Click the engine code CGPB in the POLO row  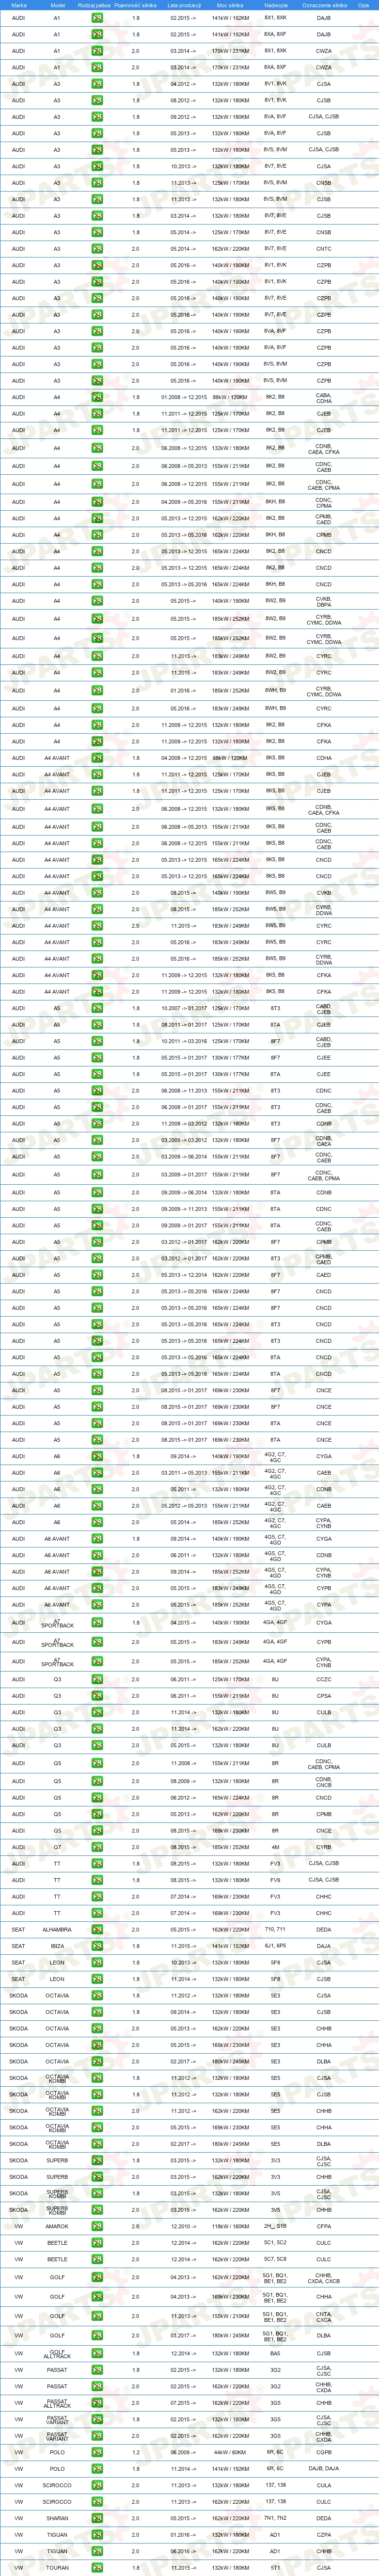point(324,2452)
